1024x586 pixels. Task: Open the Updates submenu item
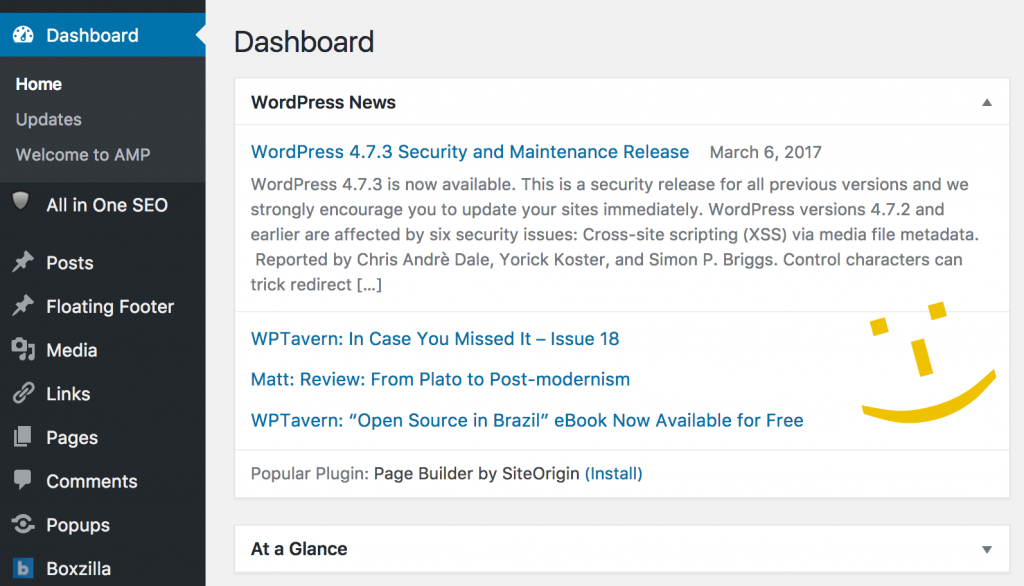click(x=49, y=120)
